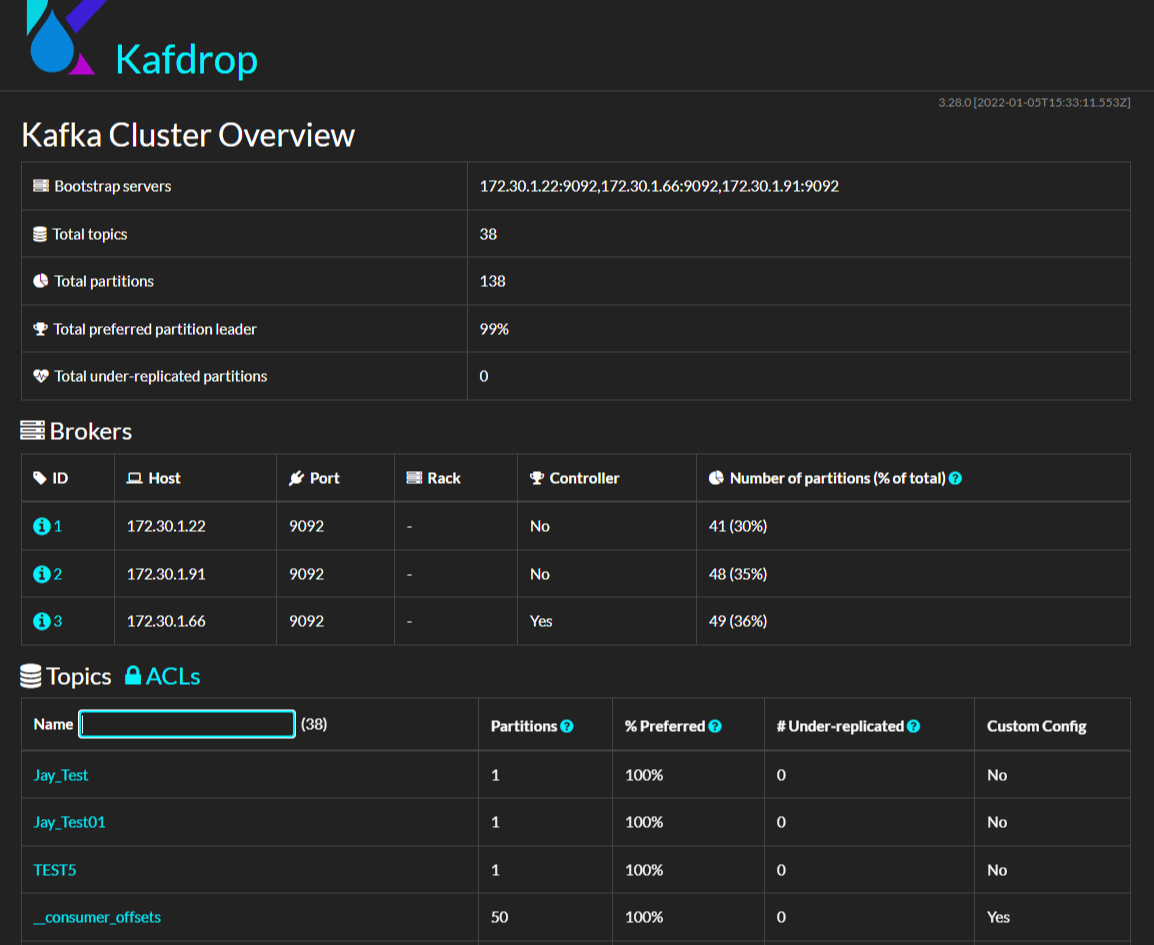
Task: Click the server icon beside Brokers heading
Action: coord(32,431)
